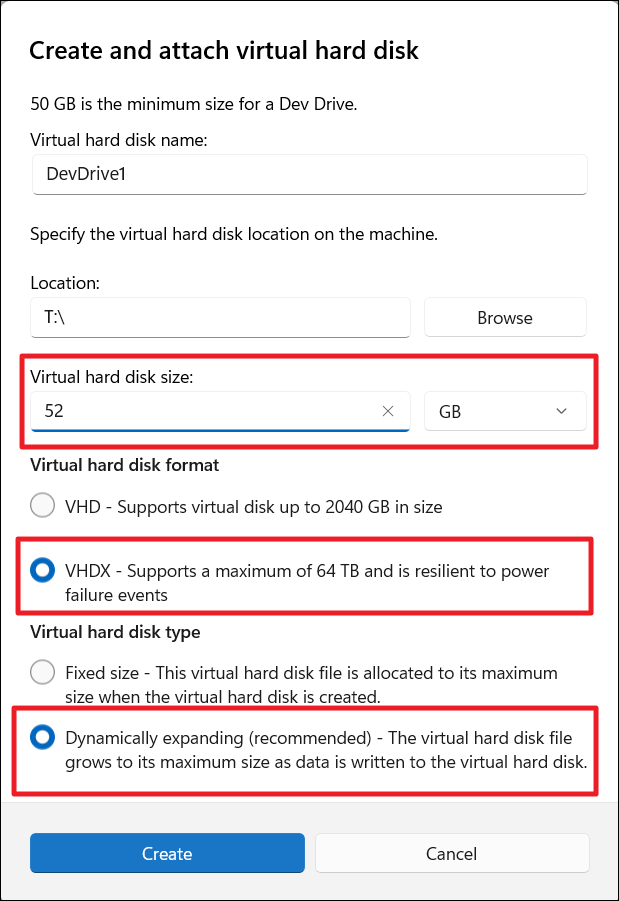Image resolution: width=619 pixels, height=901 pixels.
Task: Focus the Location field containing T:\
Action: [x=220, y=318]
